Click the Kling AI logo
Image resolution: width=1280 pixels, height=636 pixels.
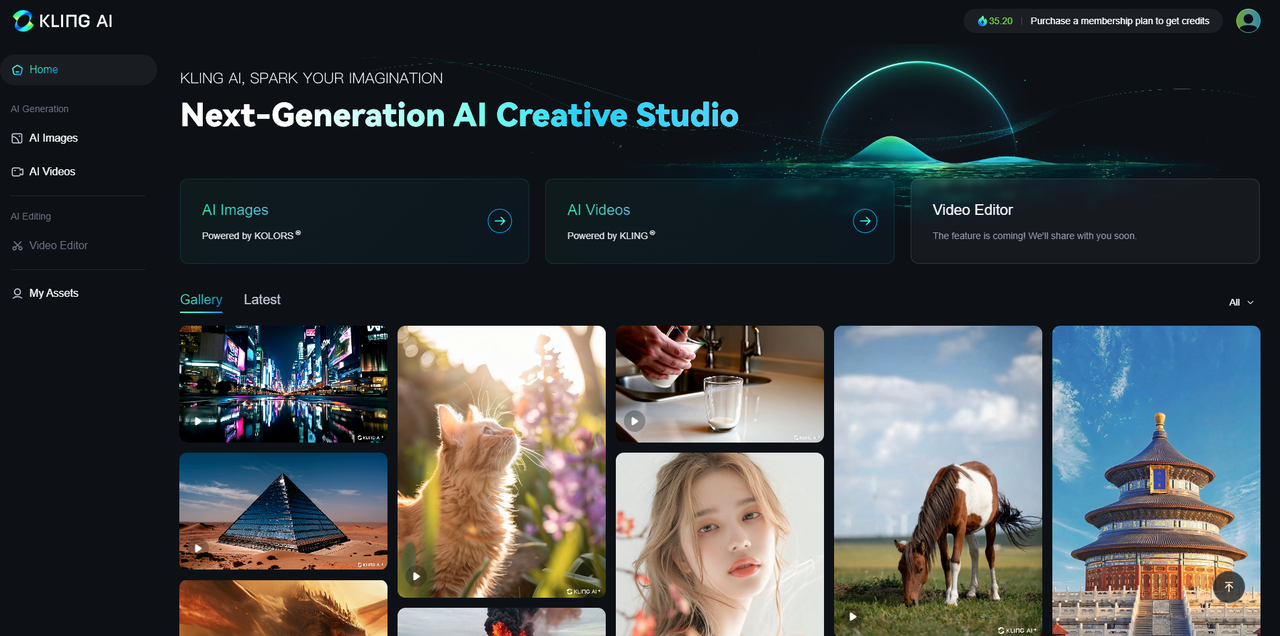pyautogui.click(x=62, y=20)
